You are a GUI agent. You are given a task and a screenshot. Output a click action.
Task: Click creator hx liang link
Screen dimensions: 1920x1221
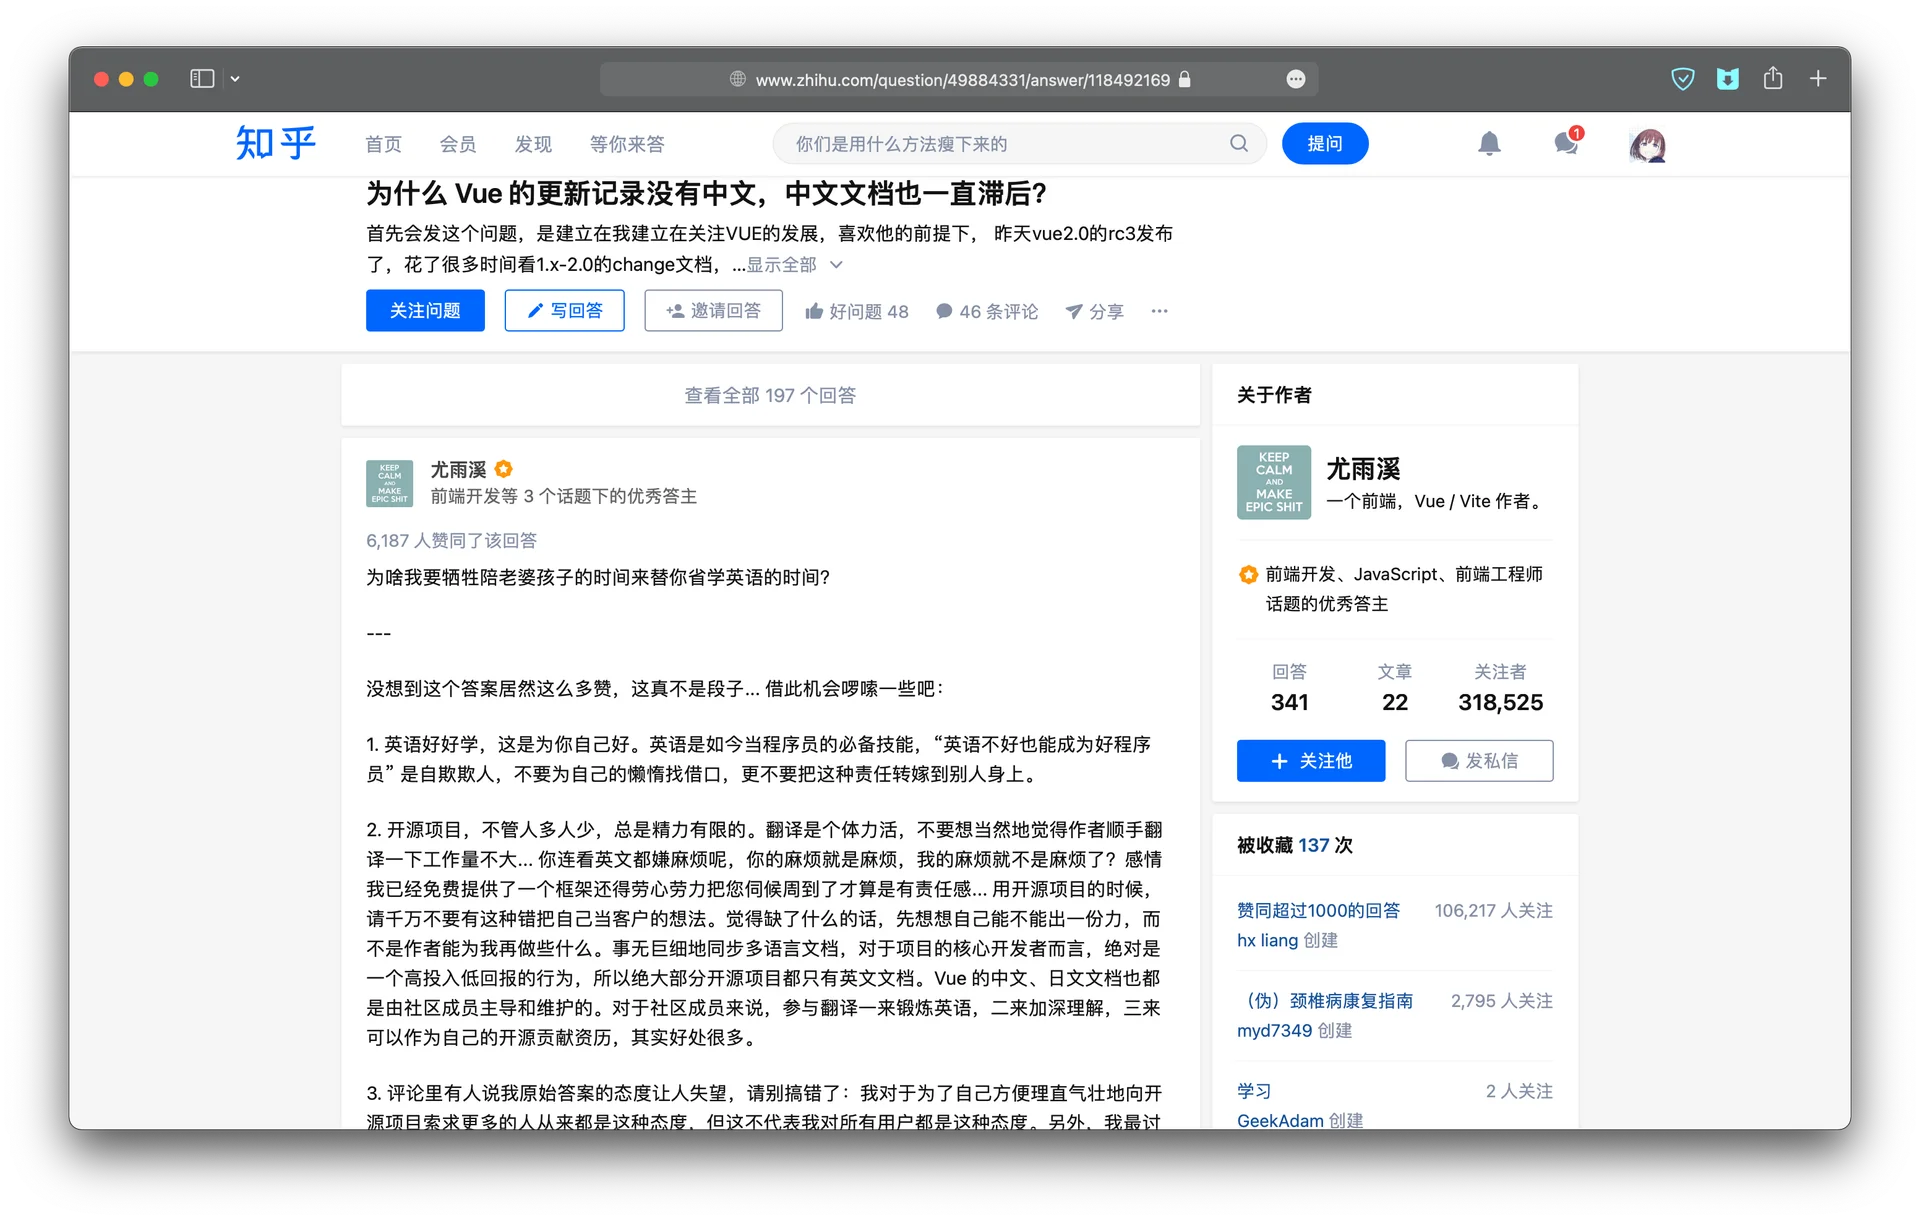1267,940
